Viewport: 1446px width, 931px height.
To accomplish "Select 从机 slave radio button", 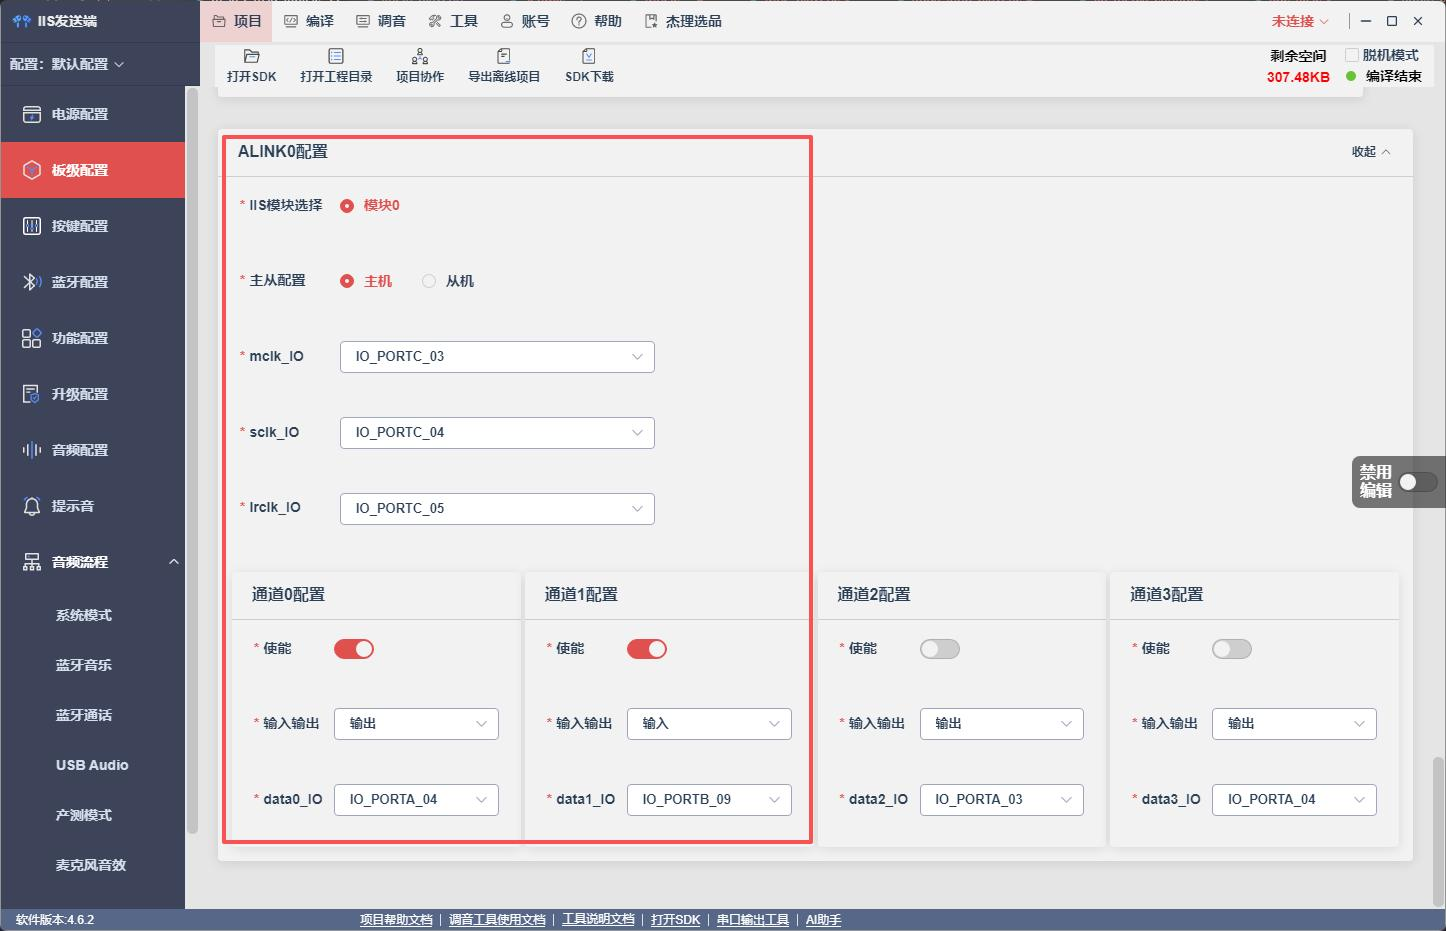I will coord(429,282).
